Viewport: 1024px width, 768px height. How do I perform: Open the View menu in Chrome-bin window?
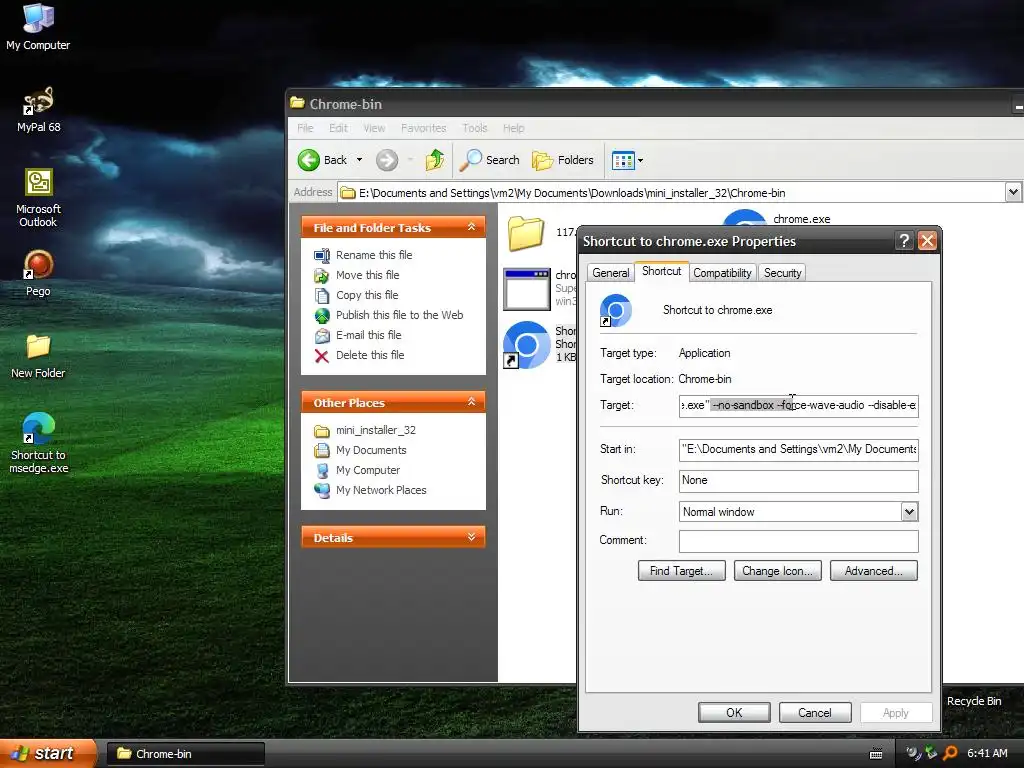click(374, 128)
